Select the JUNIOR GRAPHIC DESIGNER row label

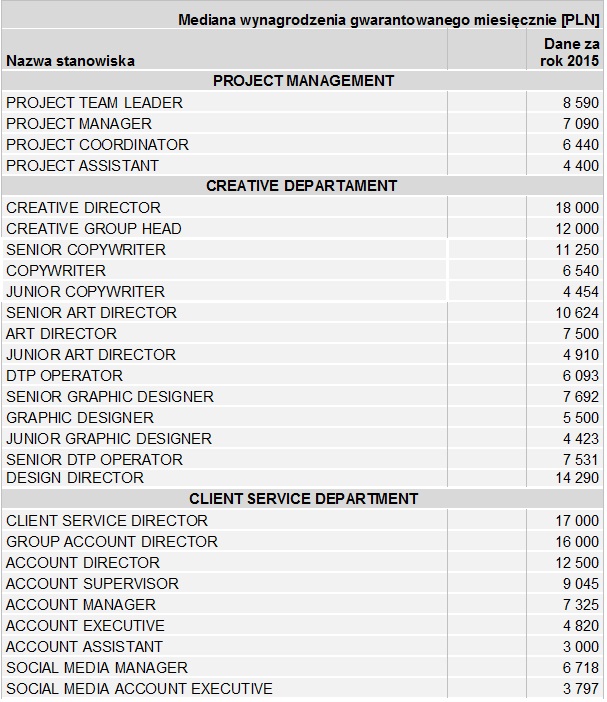pyautogui.click(x=109, y=439)
